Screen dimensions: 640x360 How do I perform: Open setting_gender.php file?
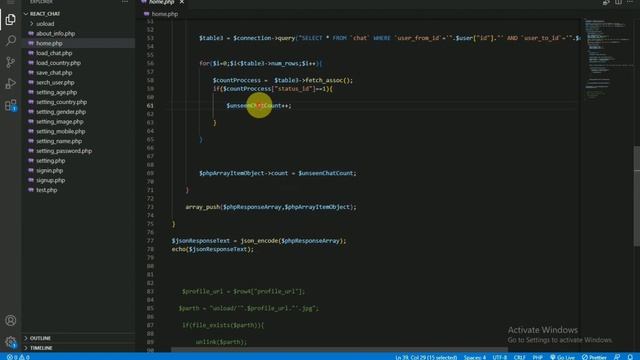click(x=61, y=112)
